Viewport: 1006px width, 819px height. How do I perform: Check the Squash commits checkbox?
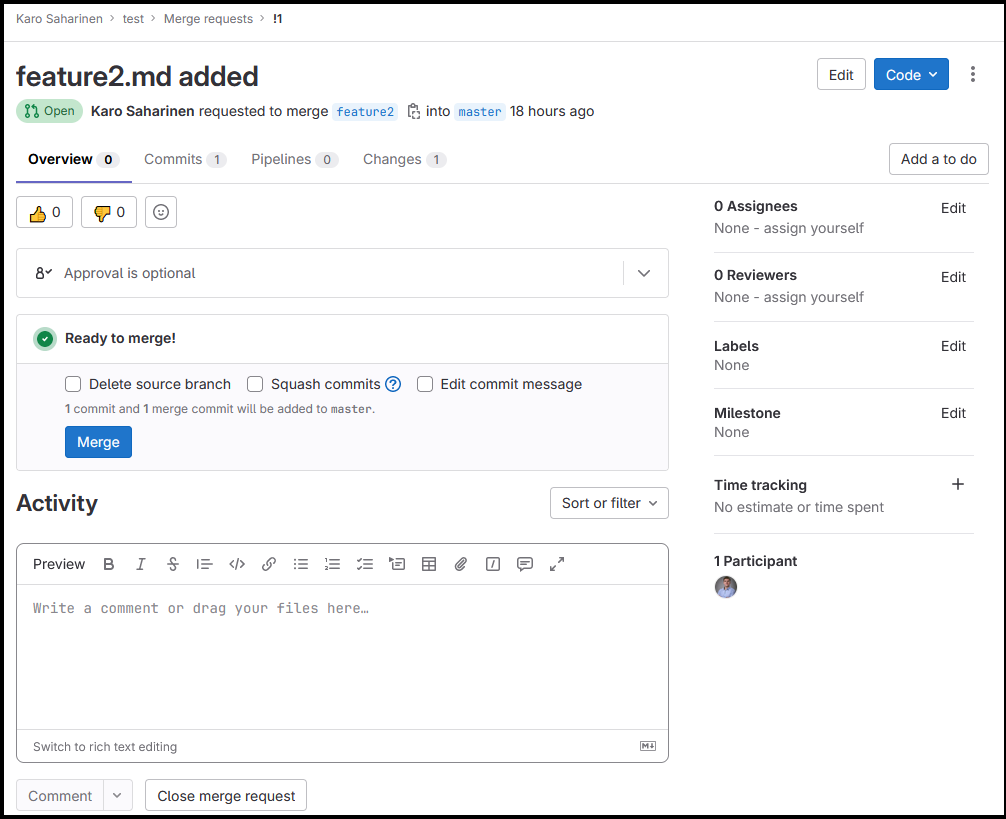click(255, 384)
